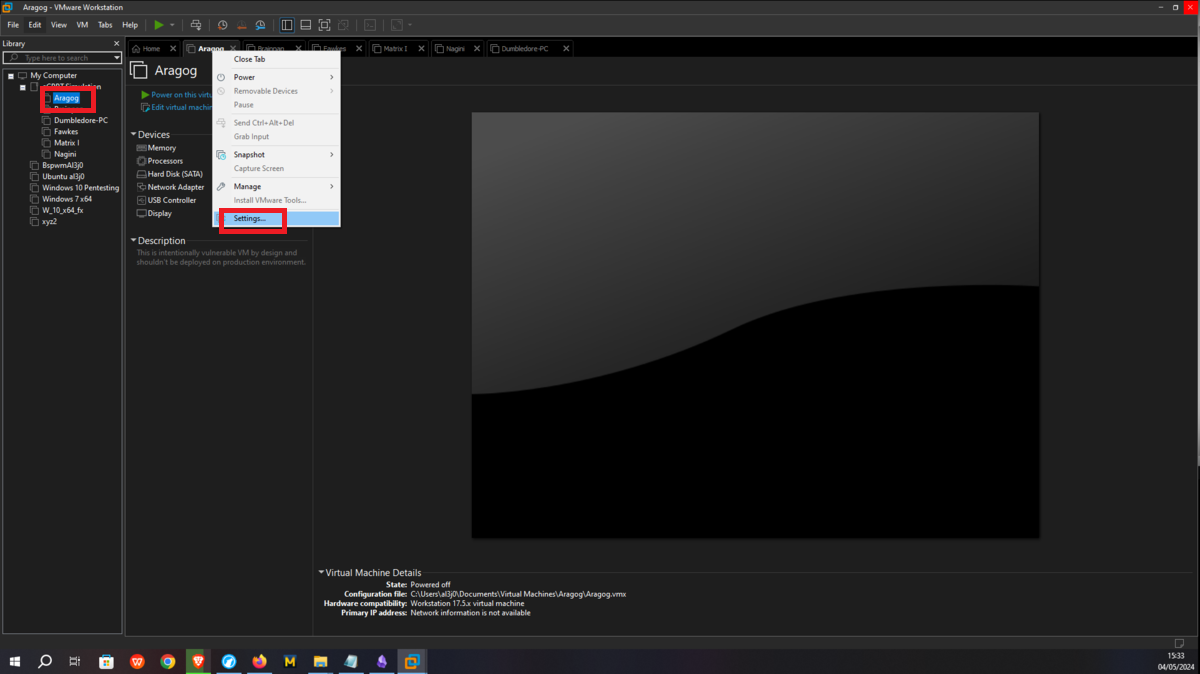The width and height of the screenshot is (1200, 674).
Task: Click the stretch guest toolbar icon
Action: (397, 25)
